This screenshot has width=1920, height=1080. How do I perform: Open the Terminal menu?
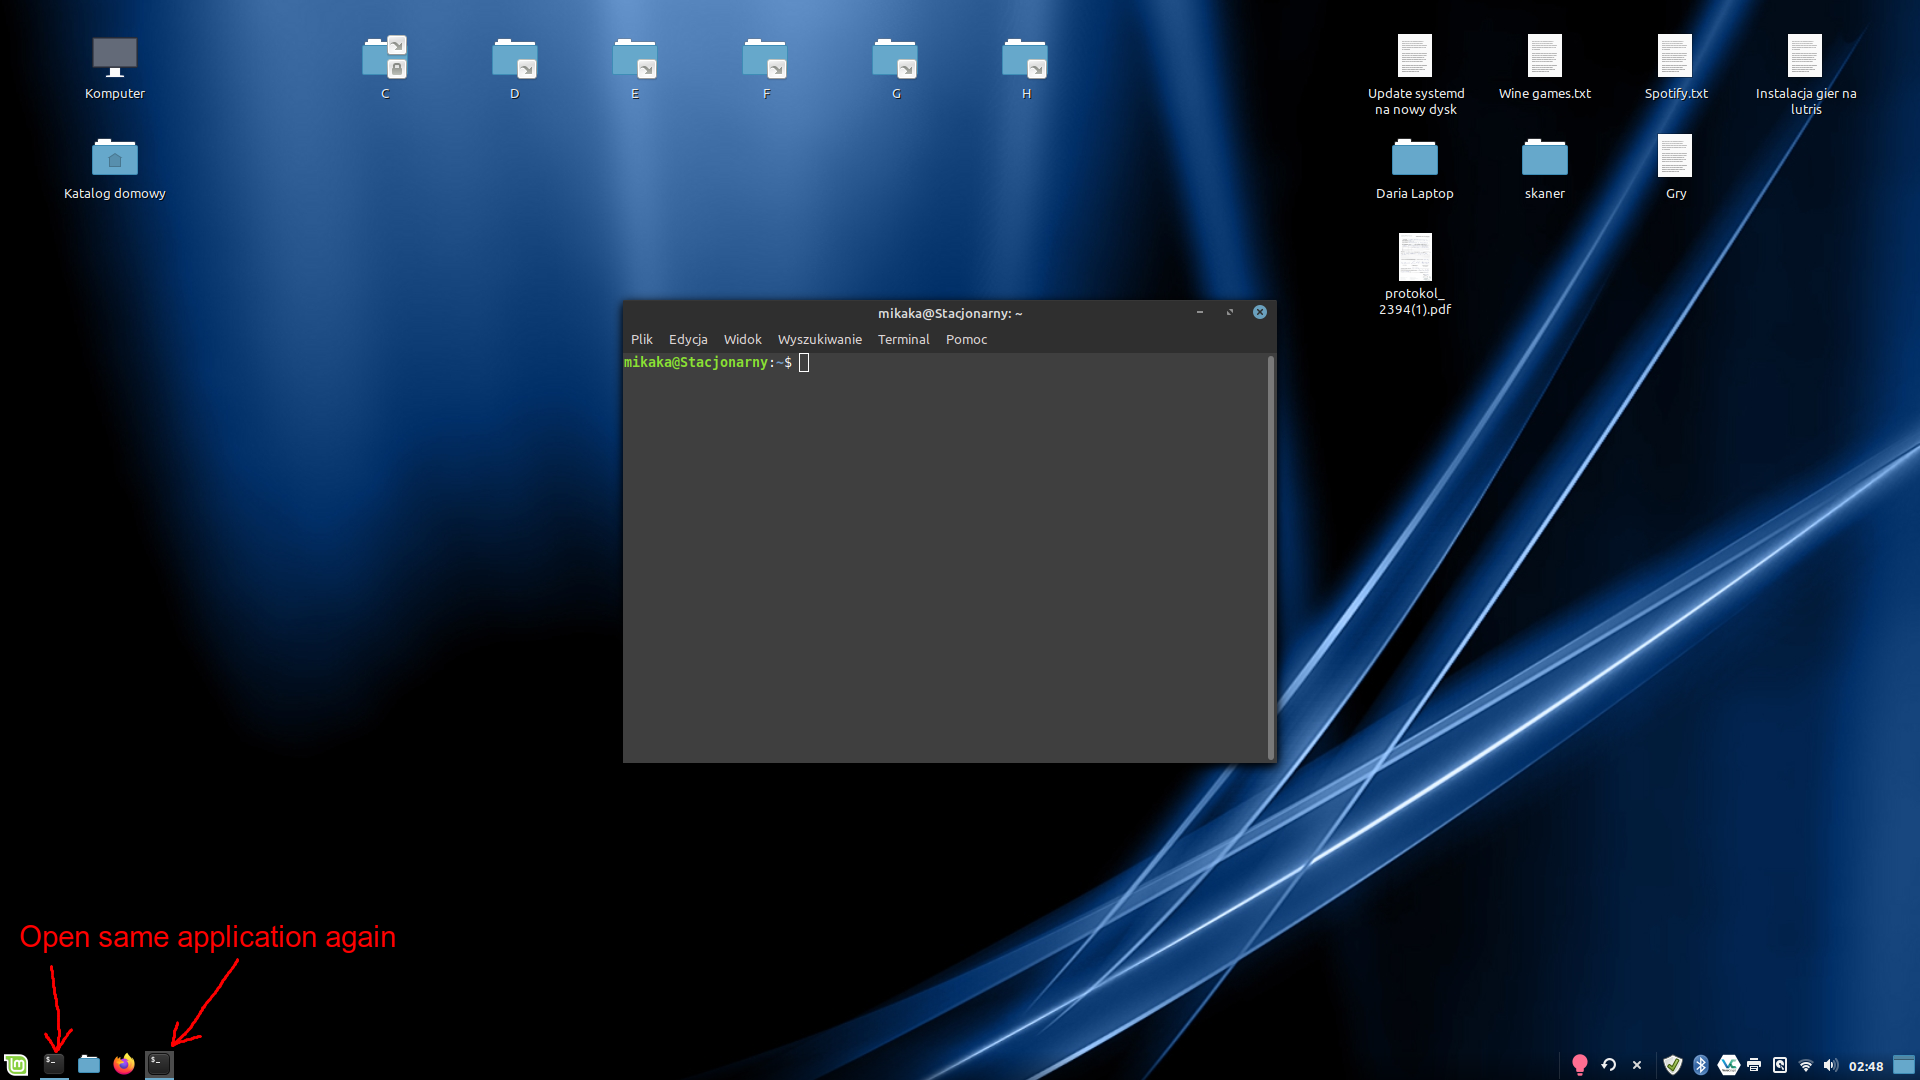click(903, 339)
